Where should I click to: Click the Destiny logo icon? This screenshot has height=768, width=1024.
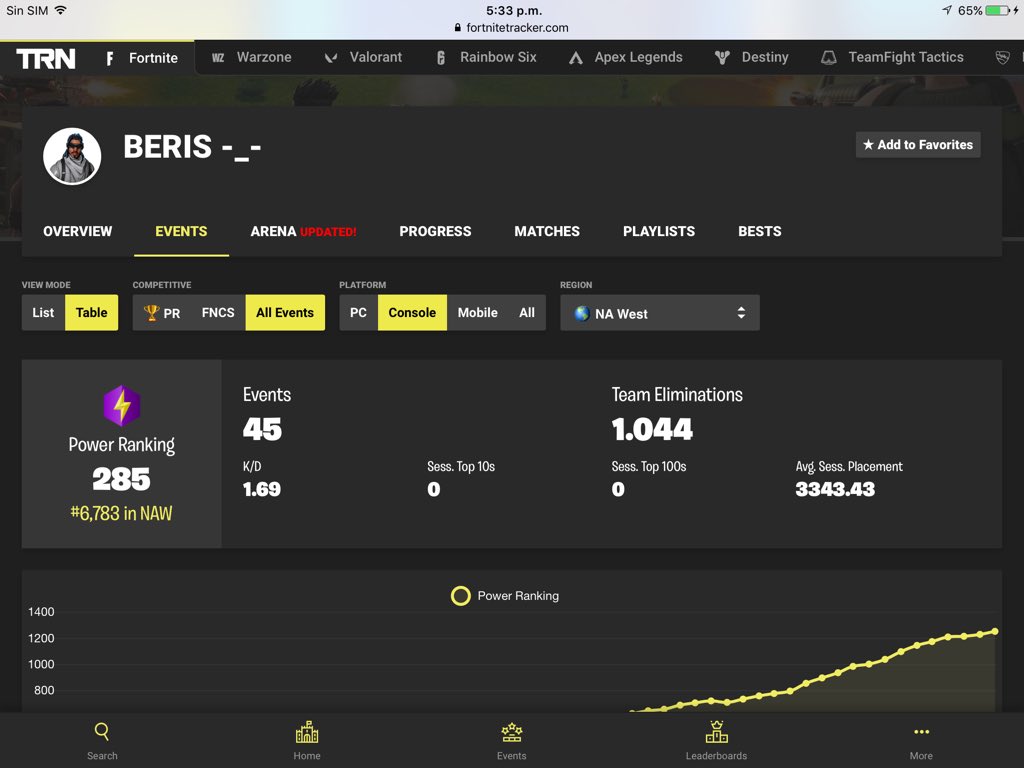722,57
